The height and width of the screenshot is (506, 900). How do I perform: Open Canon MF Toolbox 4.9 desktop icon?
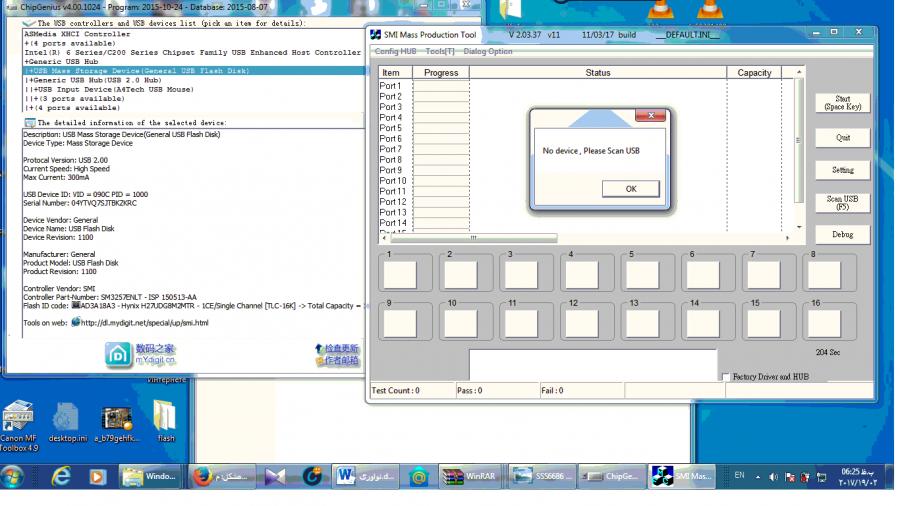coord(18,426)
